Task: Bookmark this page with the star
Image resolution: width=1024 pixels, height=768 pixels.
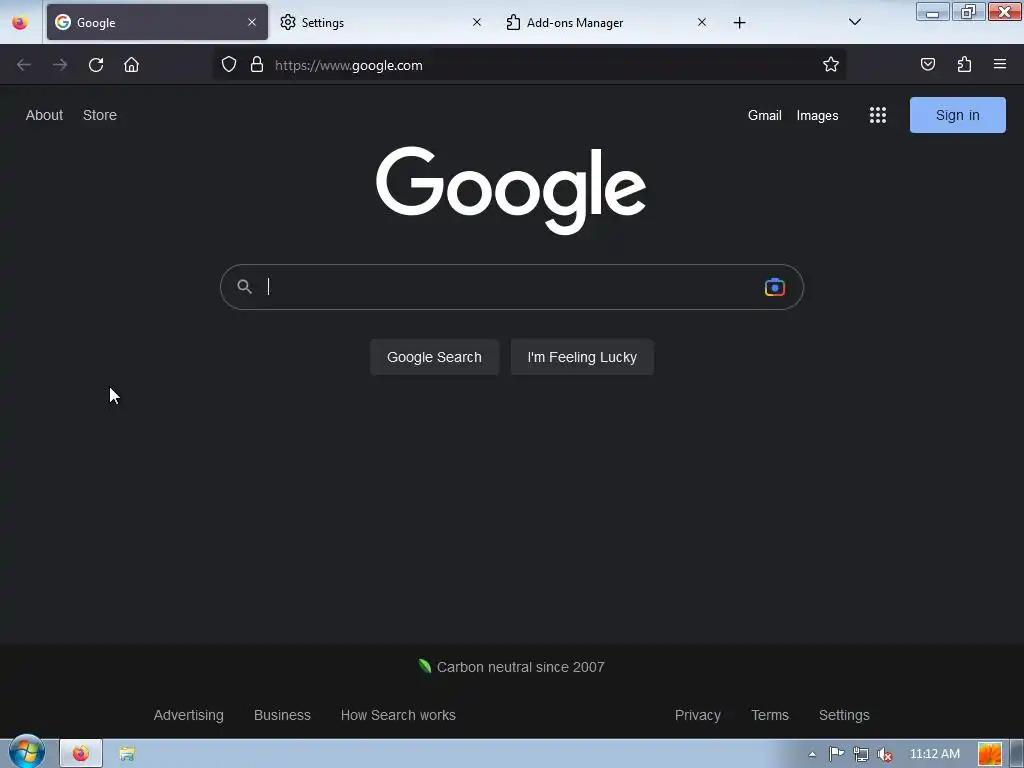Action: (x=831, y=65)
